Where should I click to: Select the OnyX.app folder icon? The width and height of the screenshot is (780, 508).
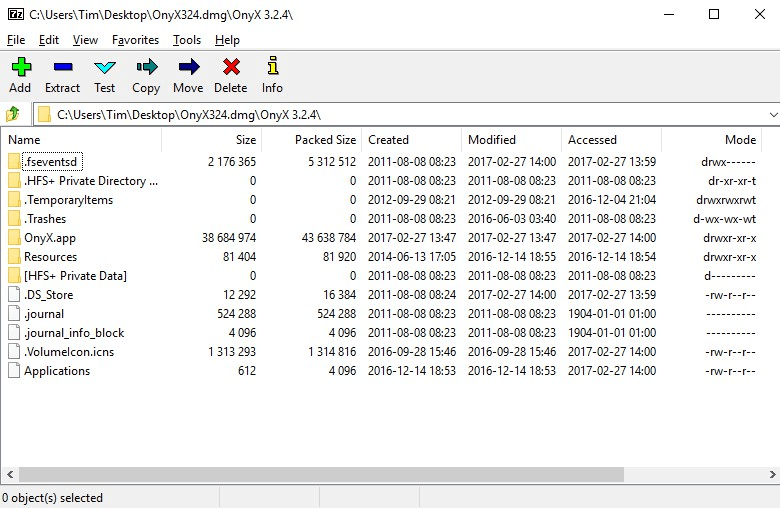tap(14, 237)
